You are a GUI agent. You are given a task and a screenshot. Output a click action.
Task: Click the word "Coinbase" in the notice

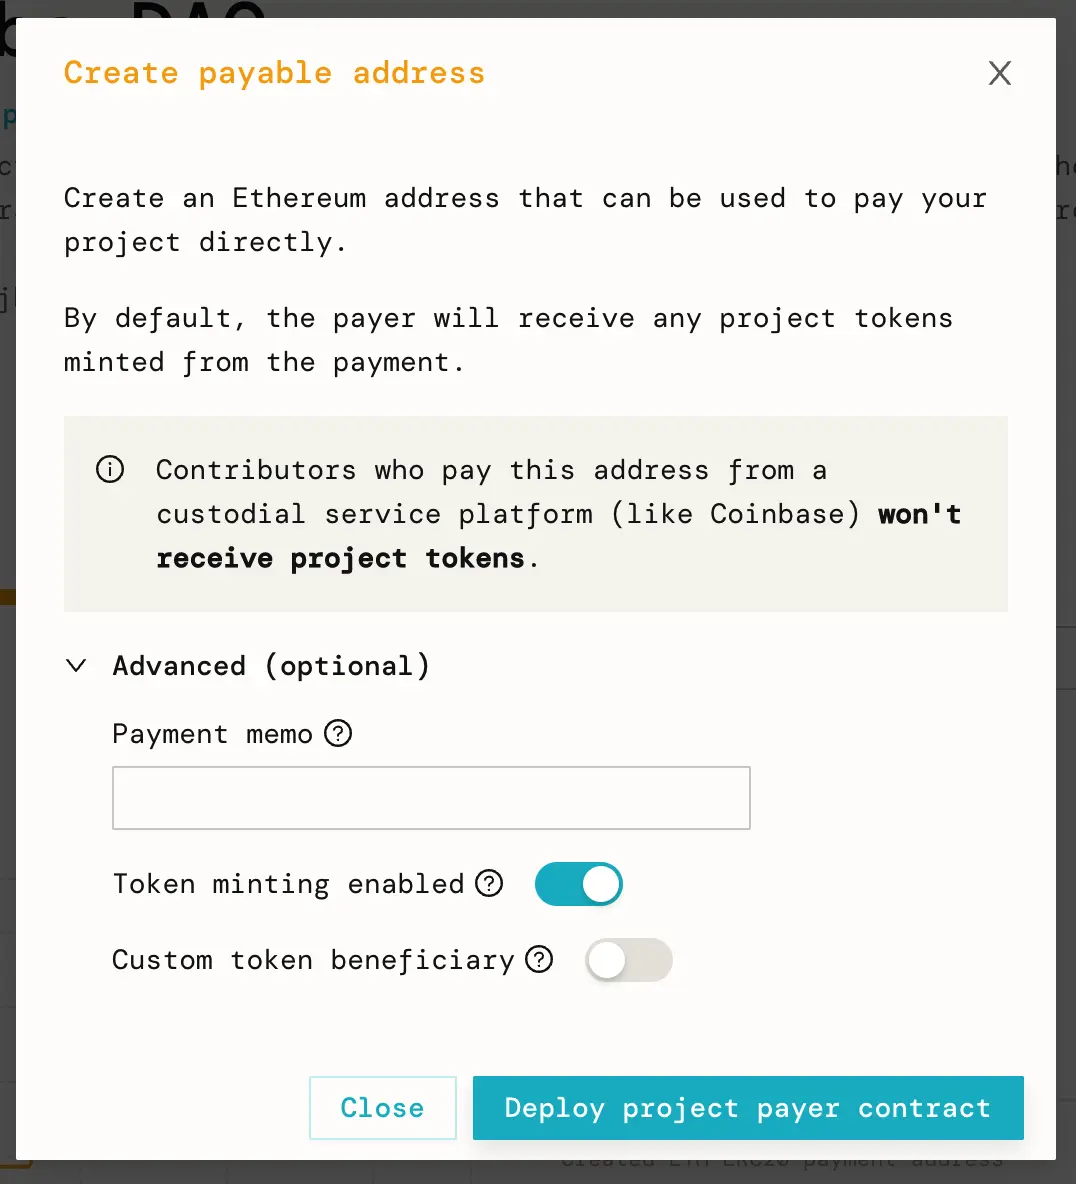pos(777,514)
